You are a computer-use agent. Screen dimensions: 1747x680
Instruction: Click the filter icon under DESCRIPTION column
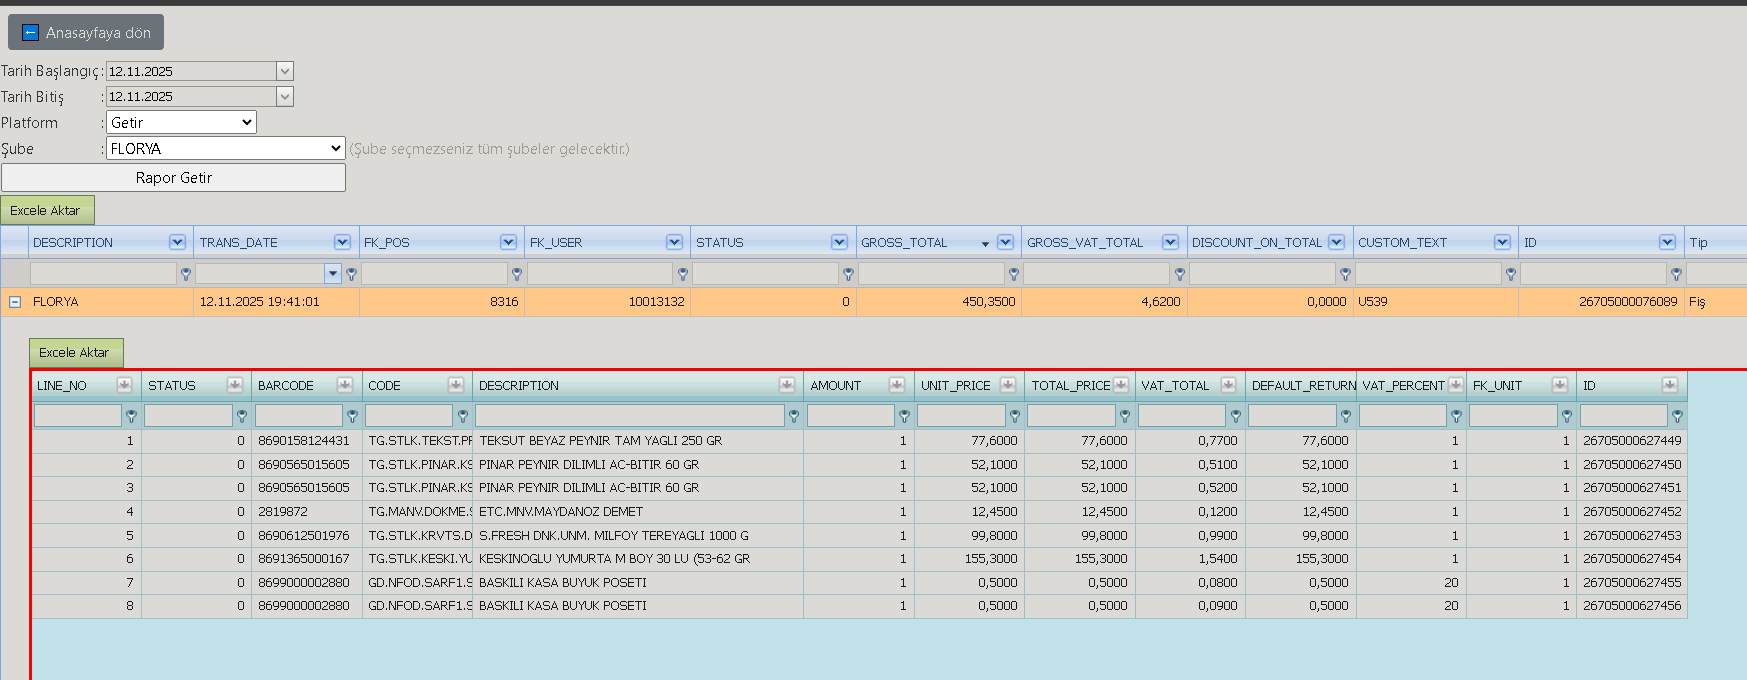[185, 274]
